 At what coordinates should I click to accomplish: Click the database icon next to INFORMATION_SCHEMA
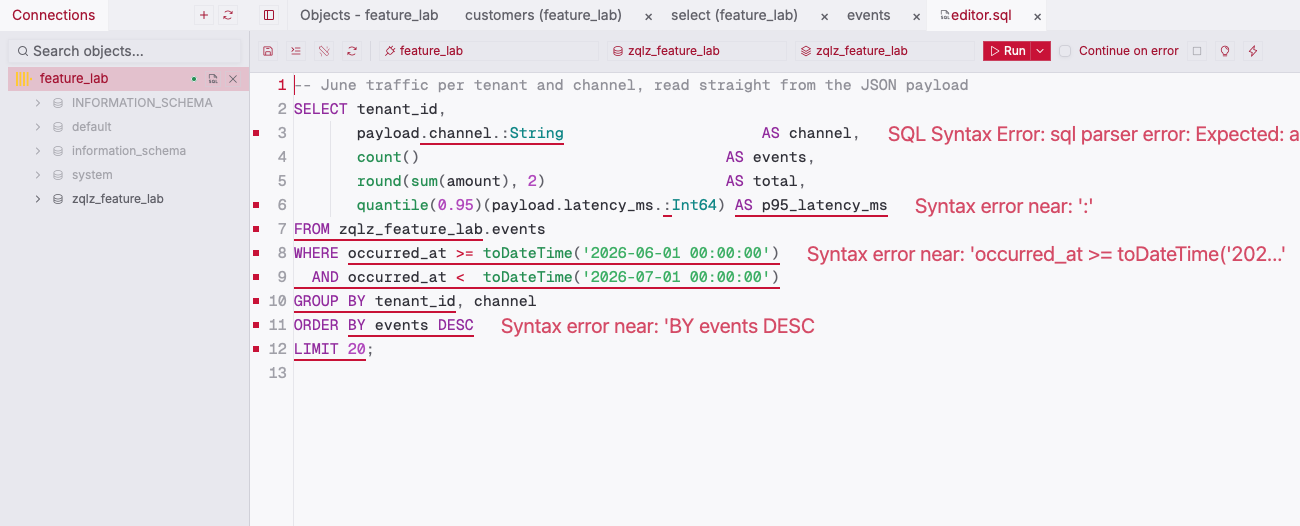(x=58, y=103)
